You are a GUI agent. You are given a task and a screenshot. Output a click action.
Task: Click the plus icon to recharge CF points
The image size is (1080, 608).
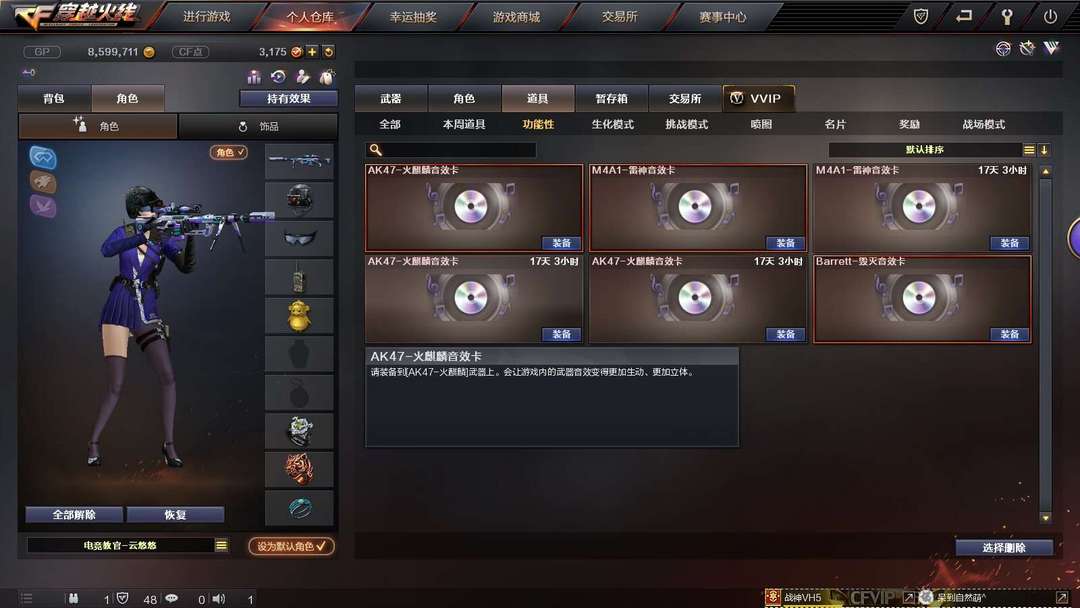[312, 52]
